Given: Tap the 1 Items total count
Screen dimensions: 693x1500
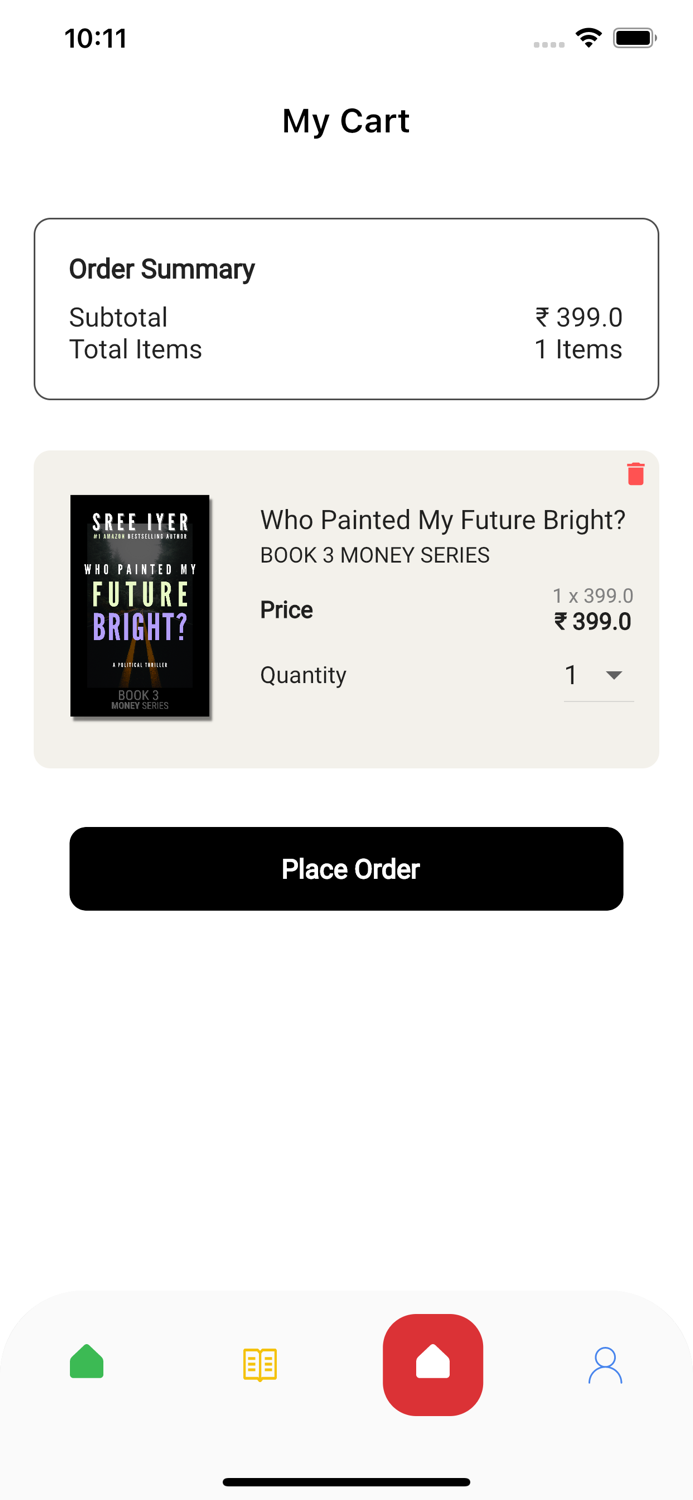Looking at the screenshot, I should [x=578, y=349].
